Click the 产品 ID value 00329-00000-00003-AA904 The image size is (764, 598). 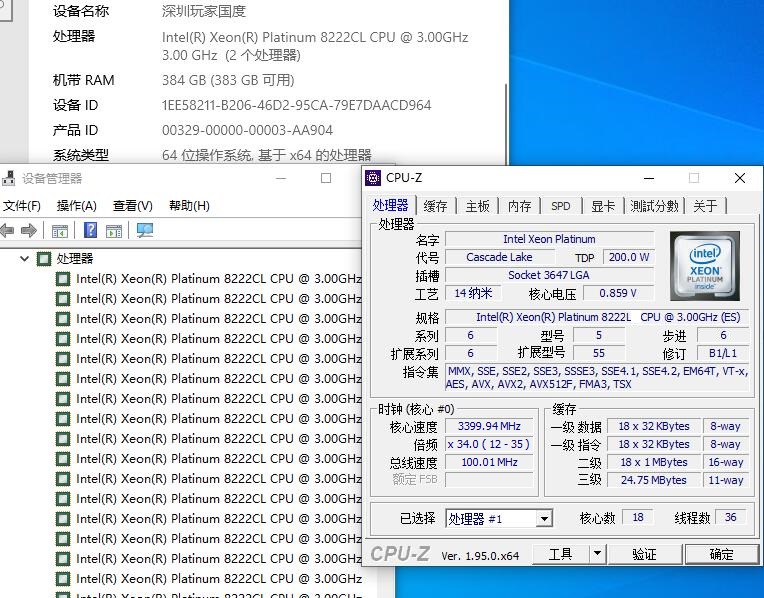tap(248, 130)
